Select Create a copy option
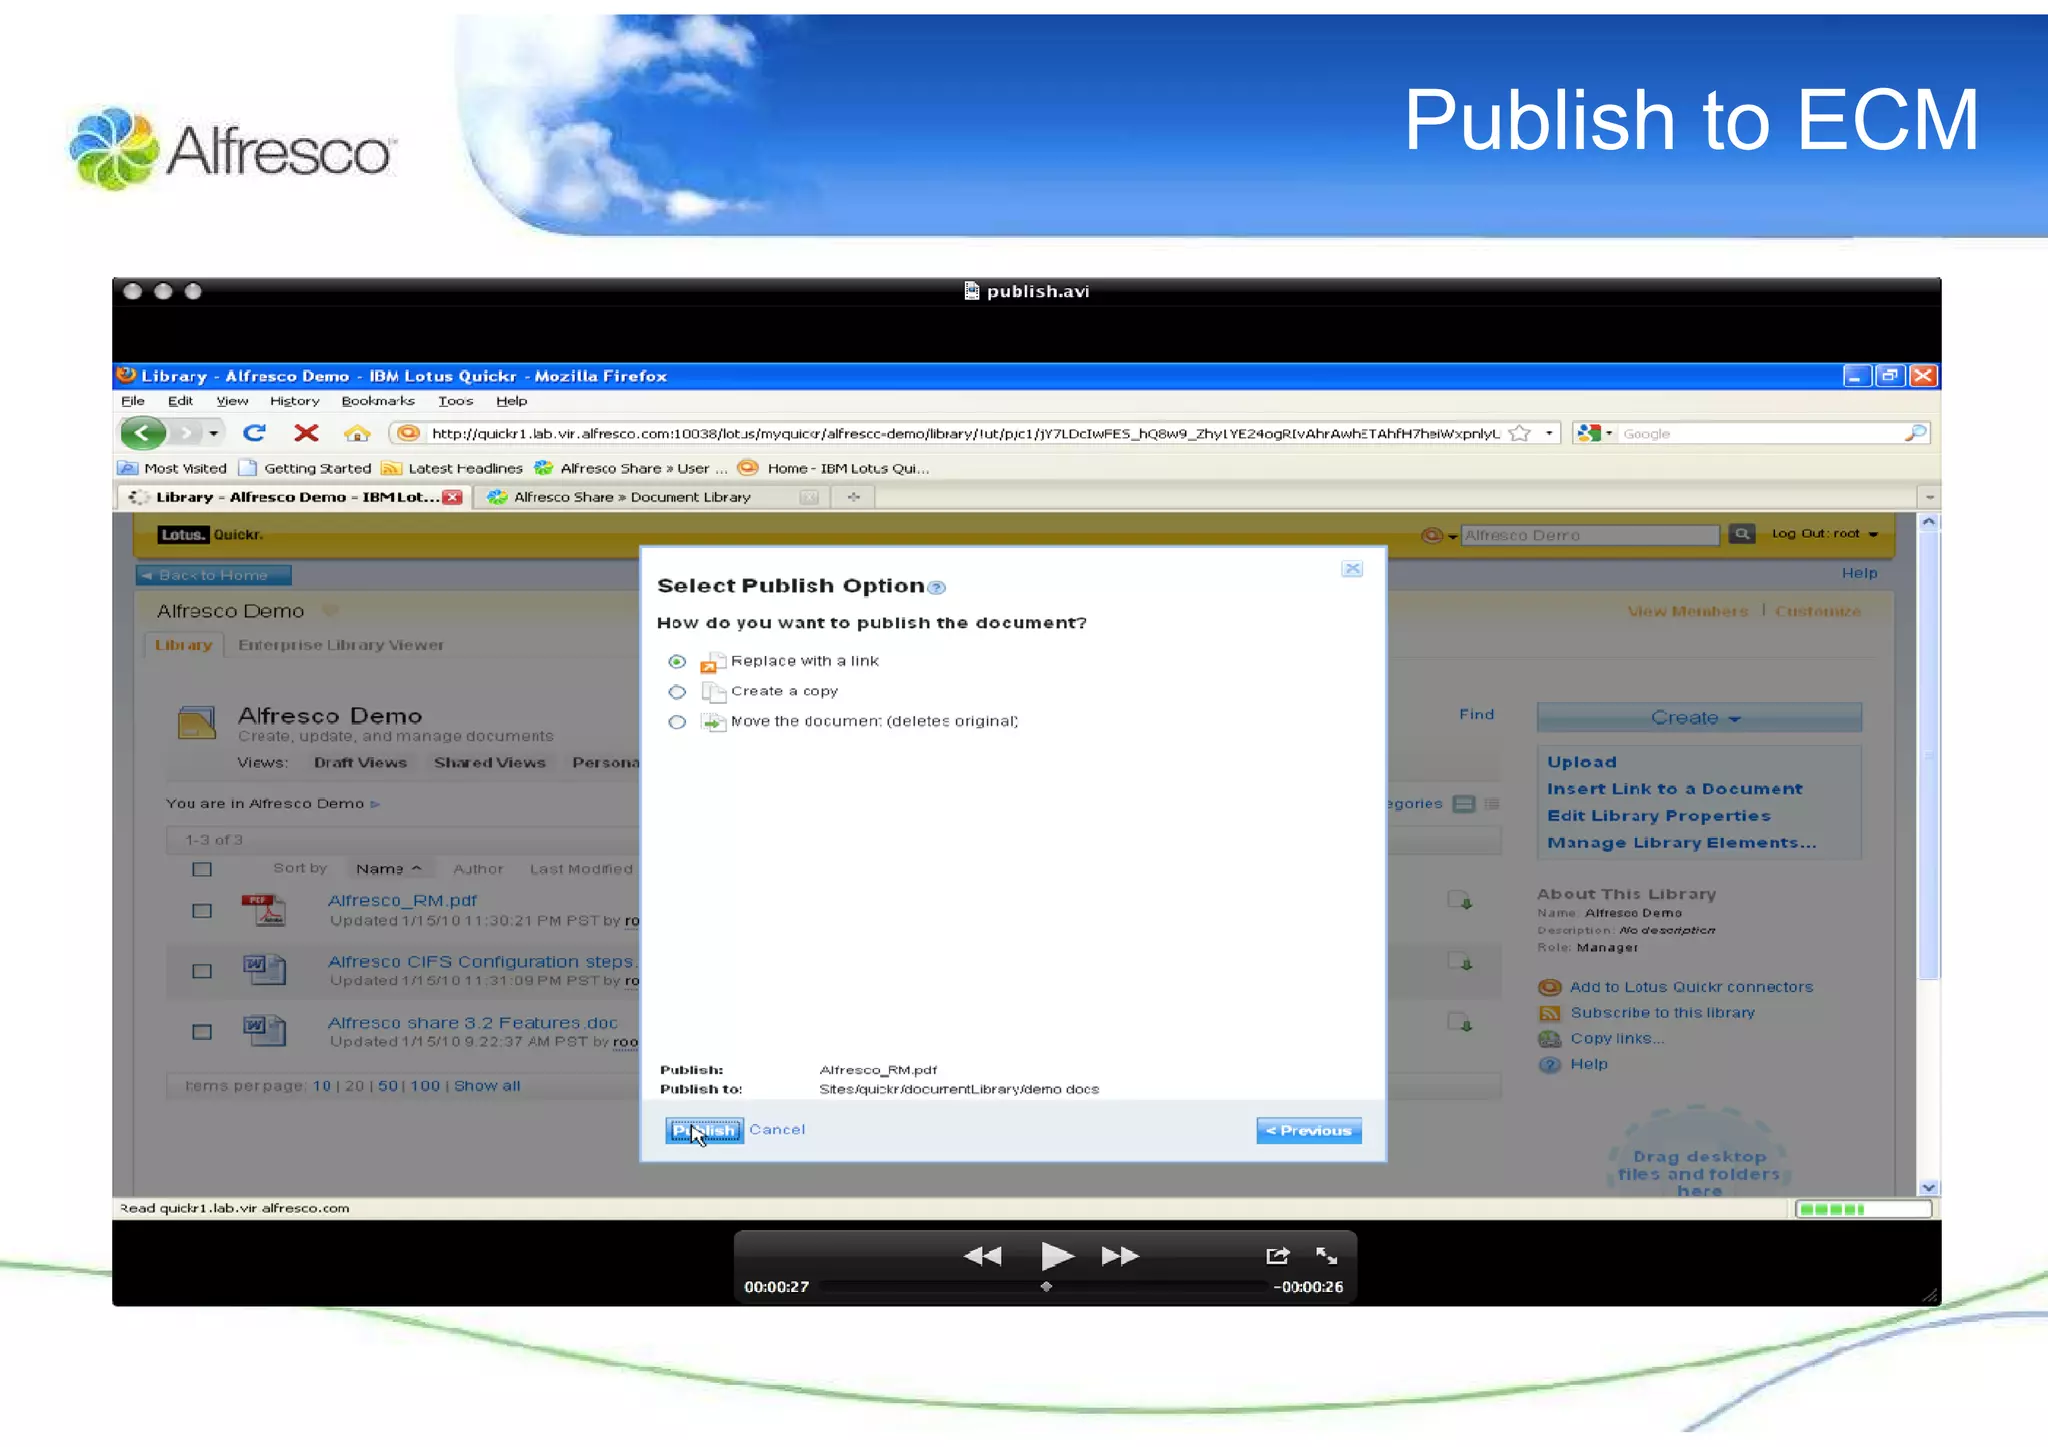This screenshot has width=2048, height=1447. (677, 692)
